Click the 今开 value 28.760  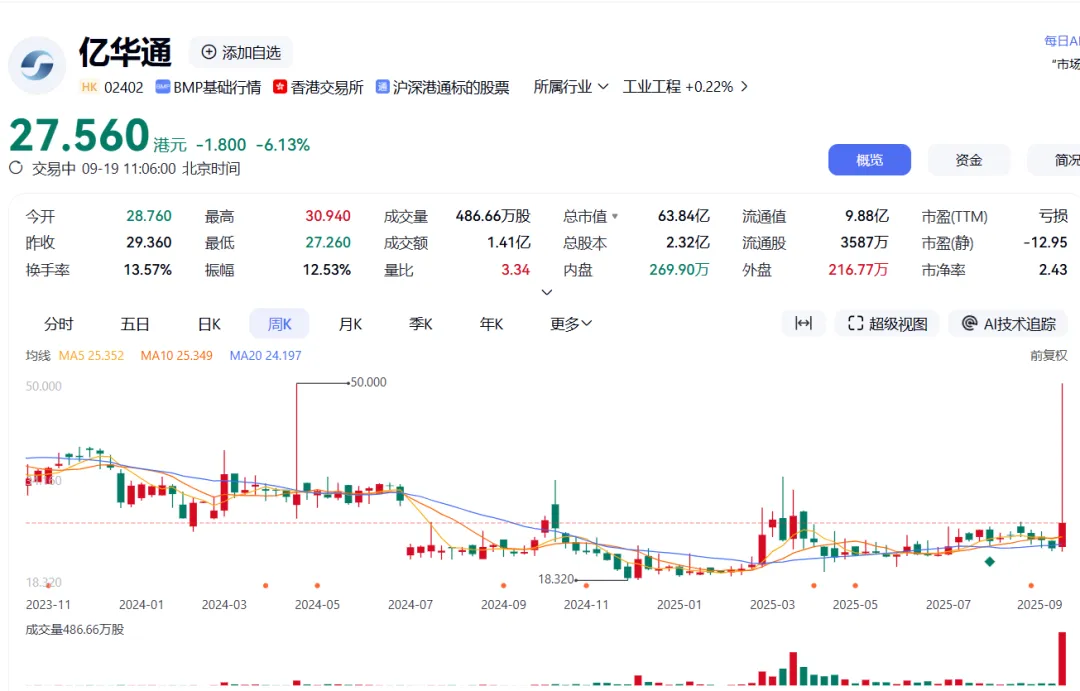pos(149,216)
